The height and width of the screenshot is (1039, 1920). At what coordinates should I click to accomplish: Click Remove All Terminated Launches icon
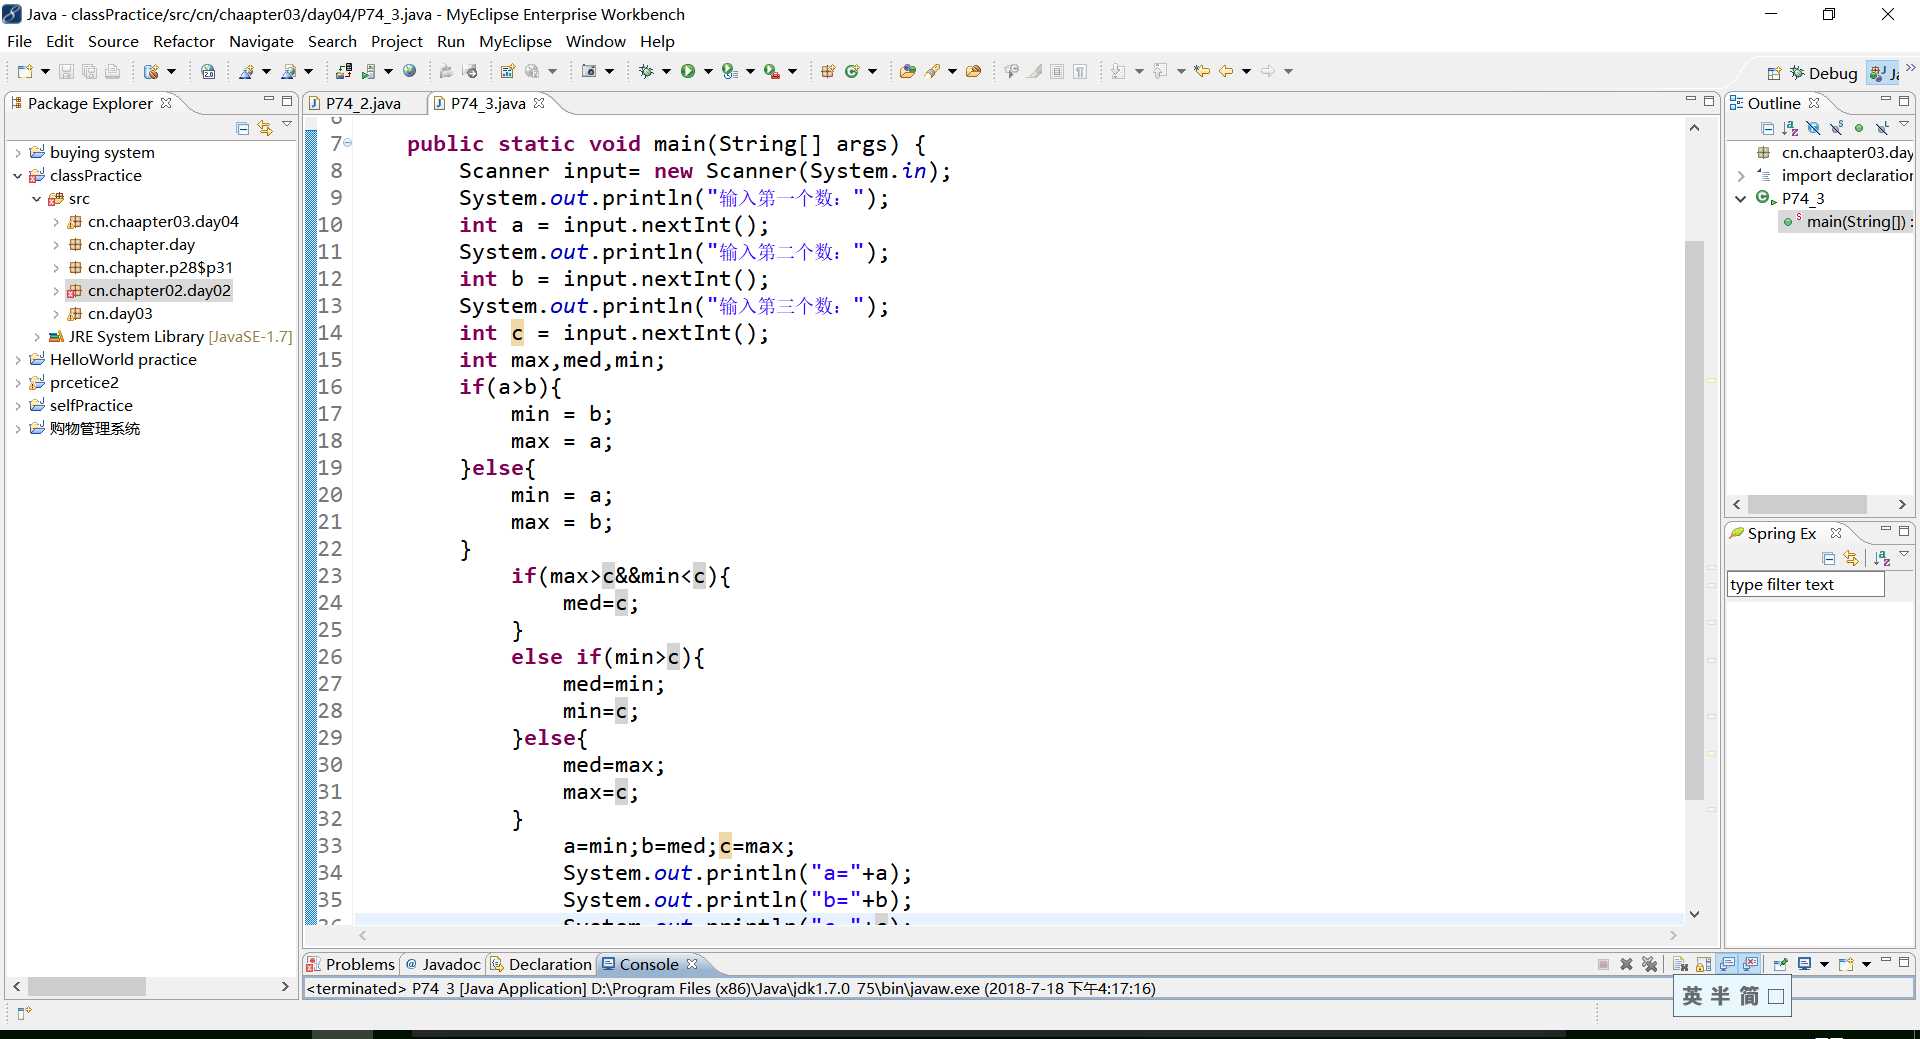1650,964
